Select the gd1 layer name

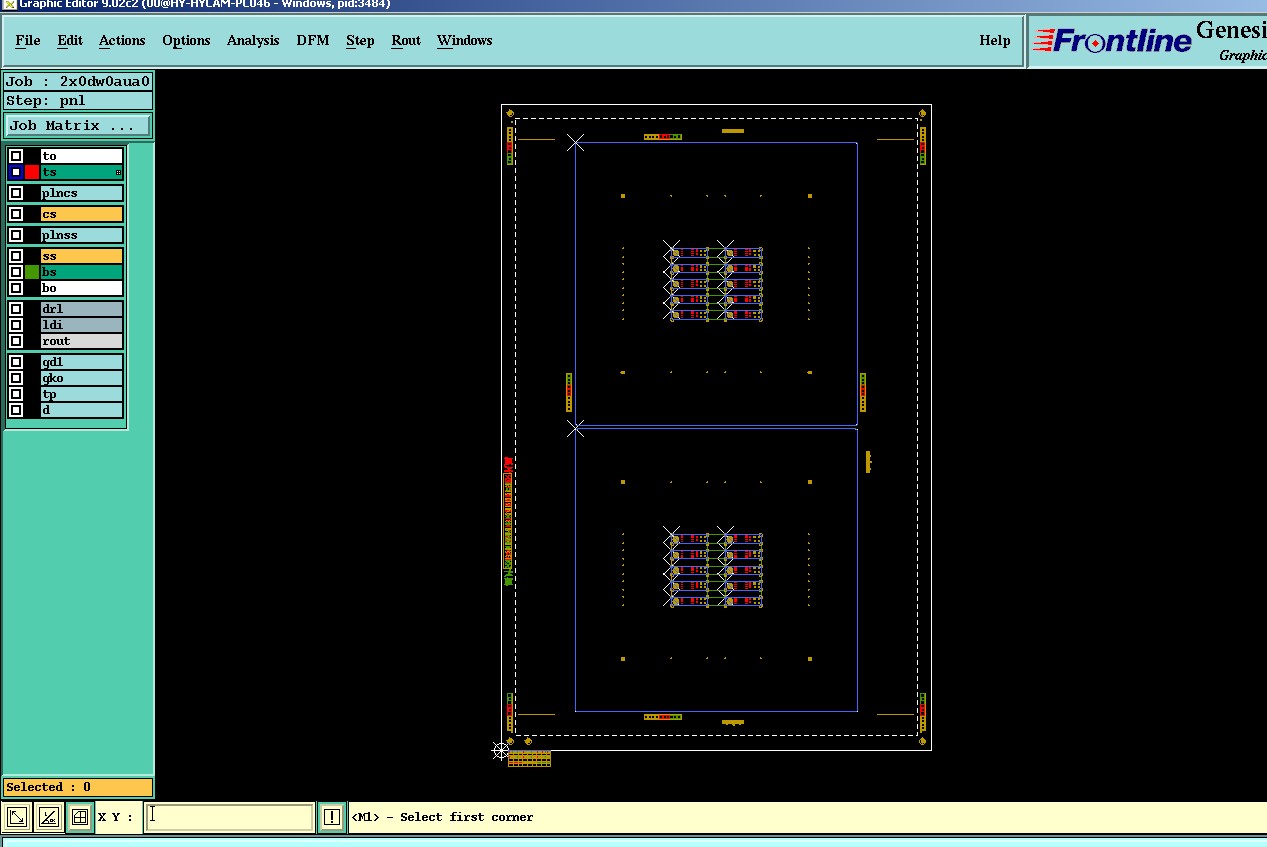(81, 362)
